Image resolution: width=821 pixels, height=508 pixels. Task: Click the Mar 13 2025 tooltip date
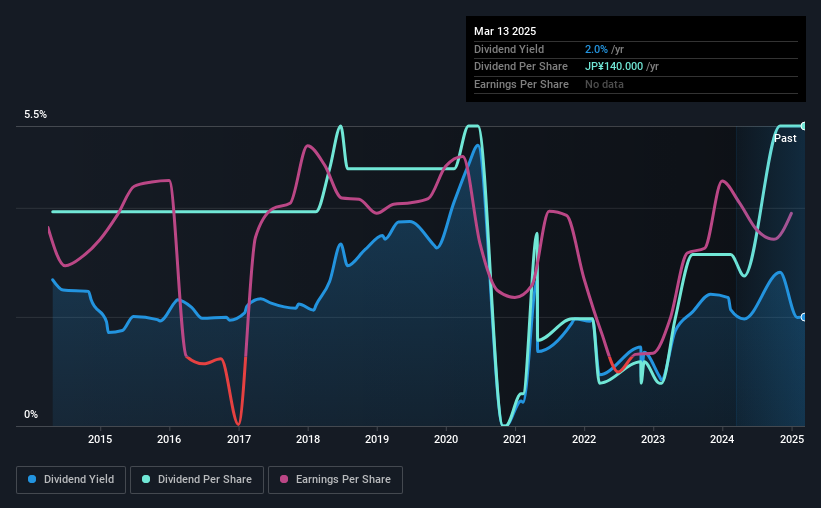click(505, 31)
